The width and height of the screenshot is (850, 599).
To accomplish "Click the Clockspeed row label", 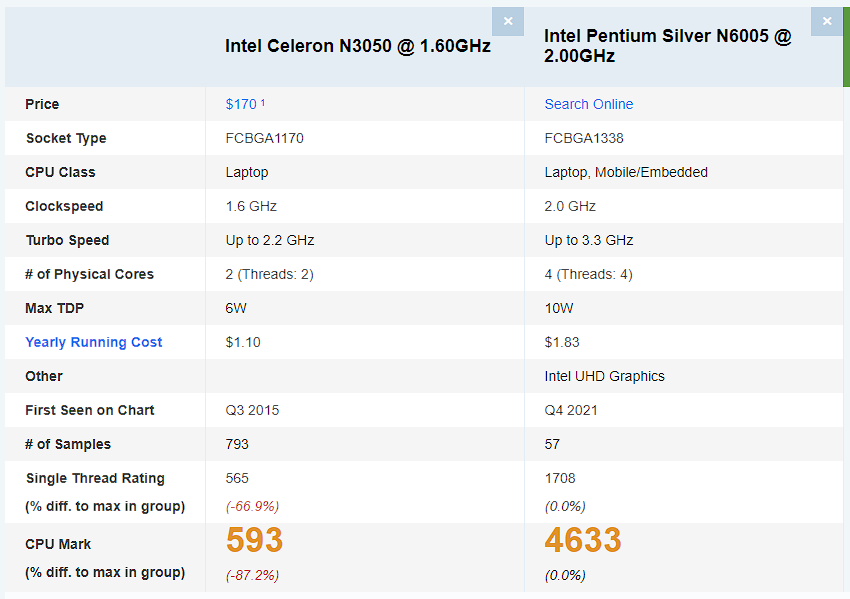I will [x=64, y=207].
